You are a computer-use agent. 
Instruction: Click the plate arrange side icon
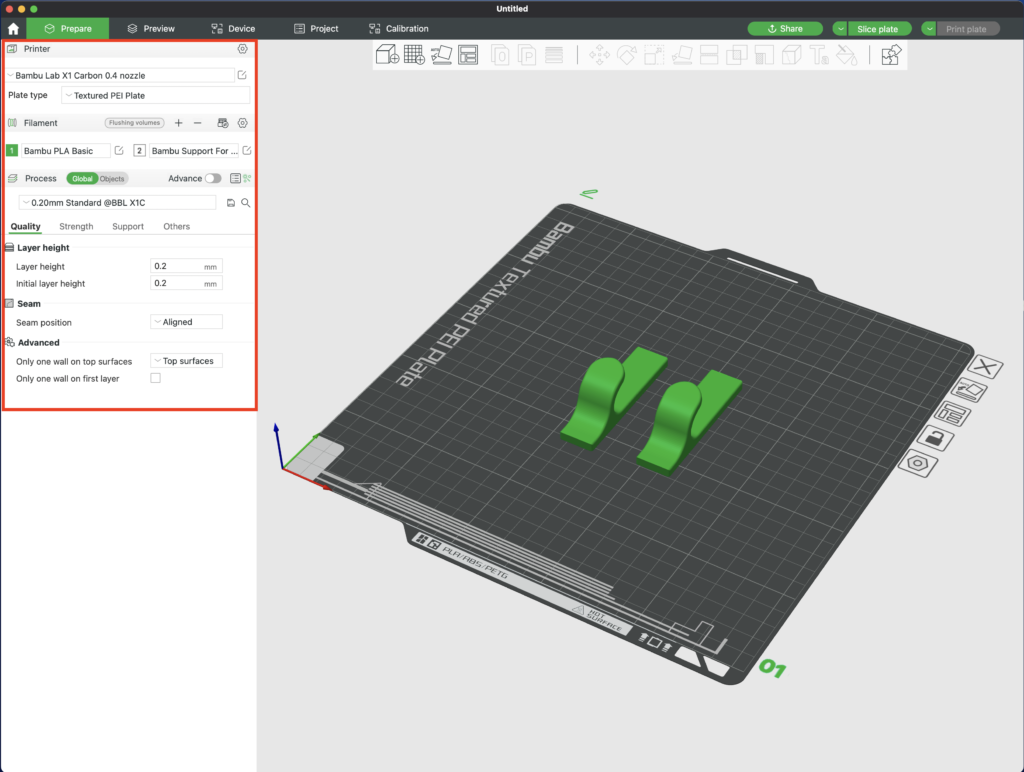(952, 415)
